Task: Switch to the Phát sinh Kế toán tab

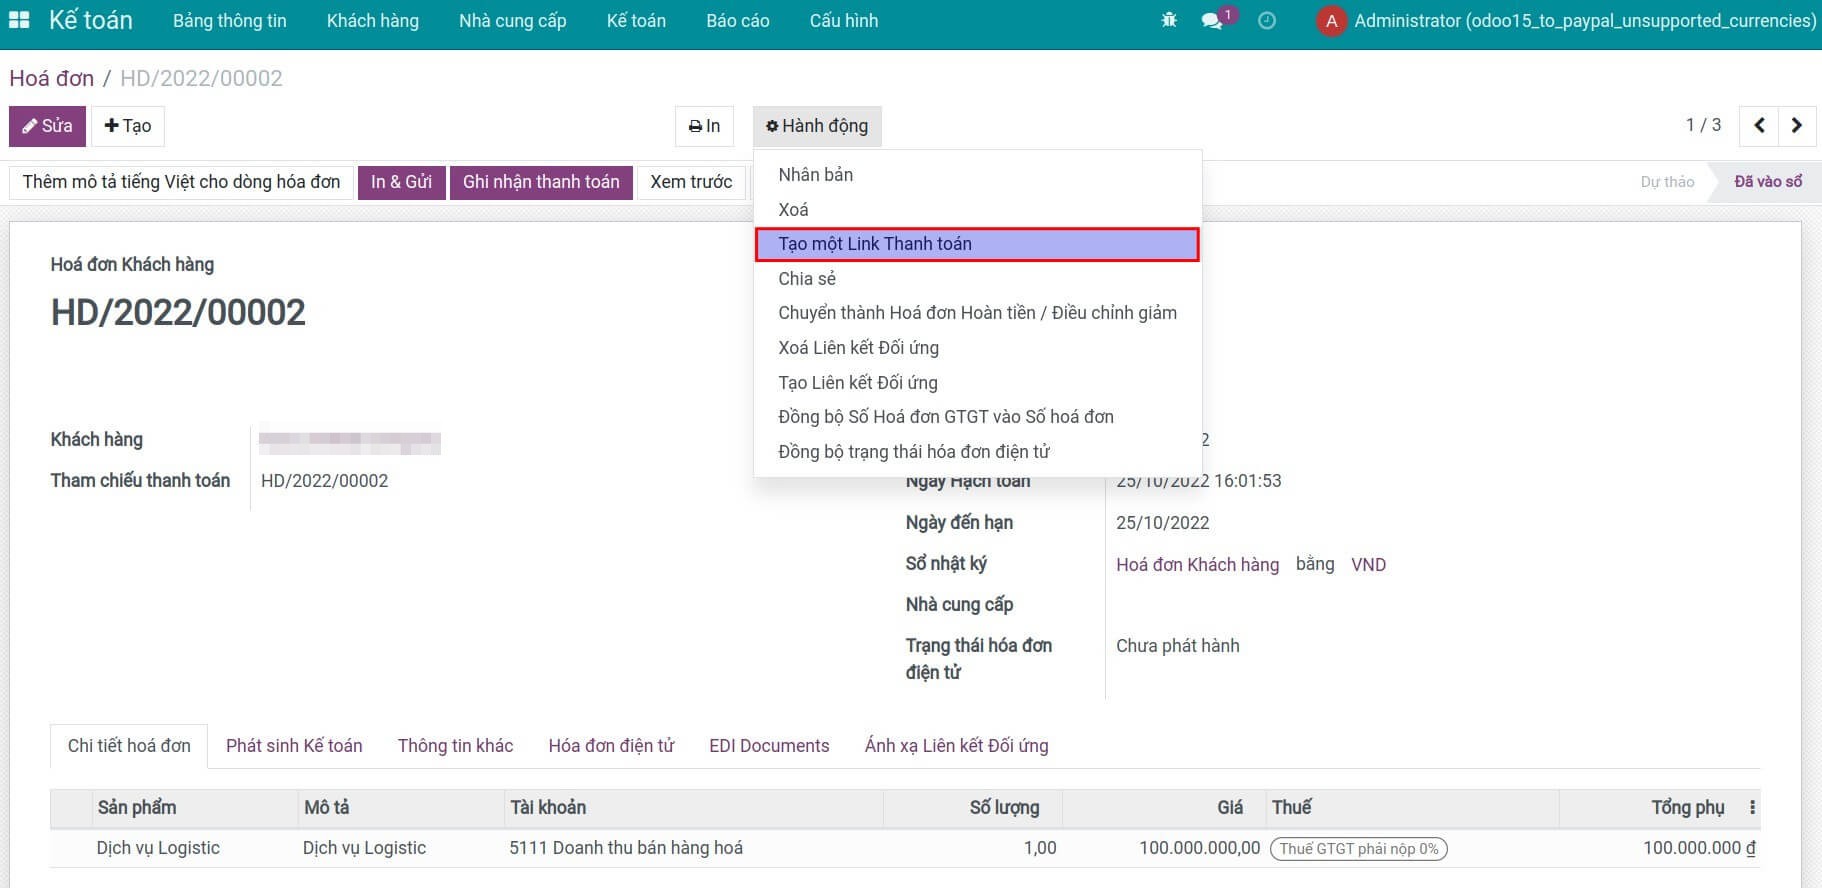Action: pyautogui.click(x=294, y=746)
